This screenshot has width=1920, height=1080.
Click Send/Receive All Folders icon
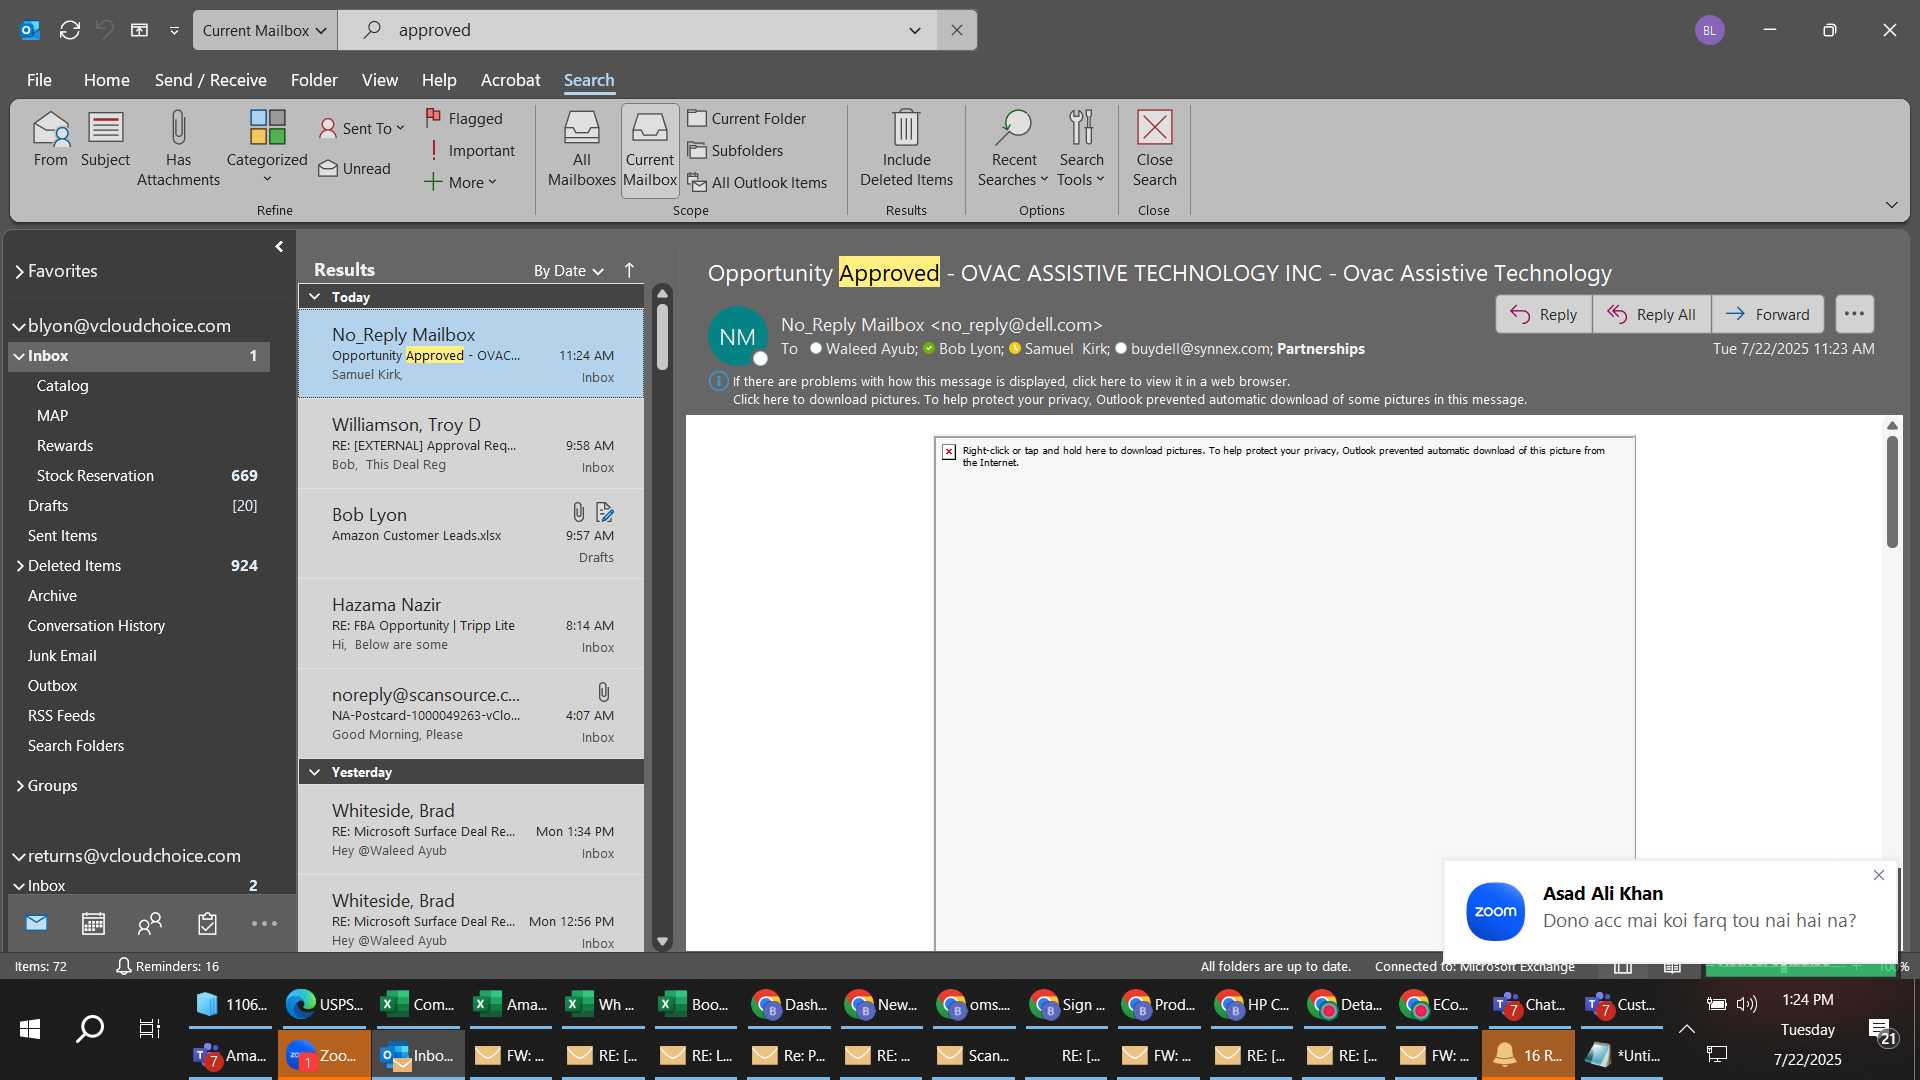click(x=70, y=30)
